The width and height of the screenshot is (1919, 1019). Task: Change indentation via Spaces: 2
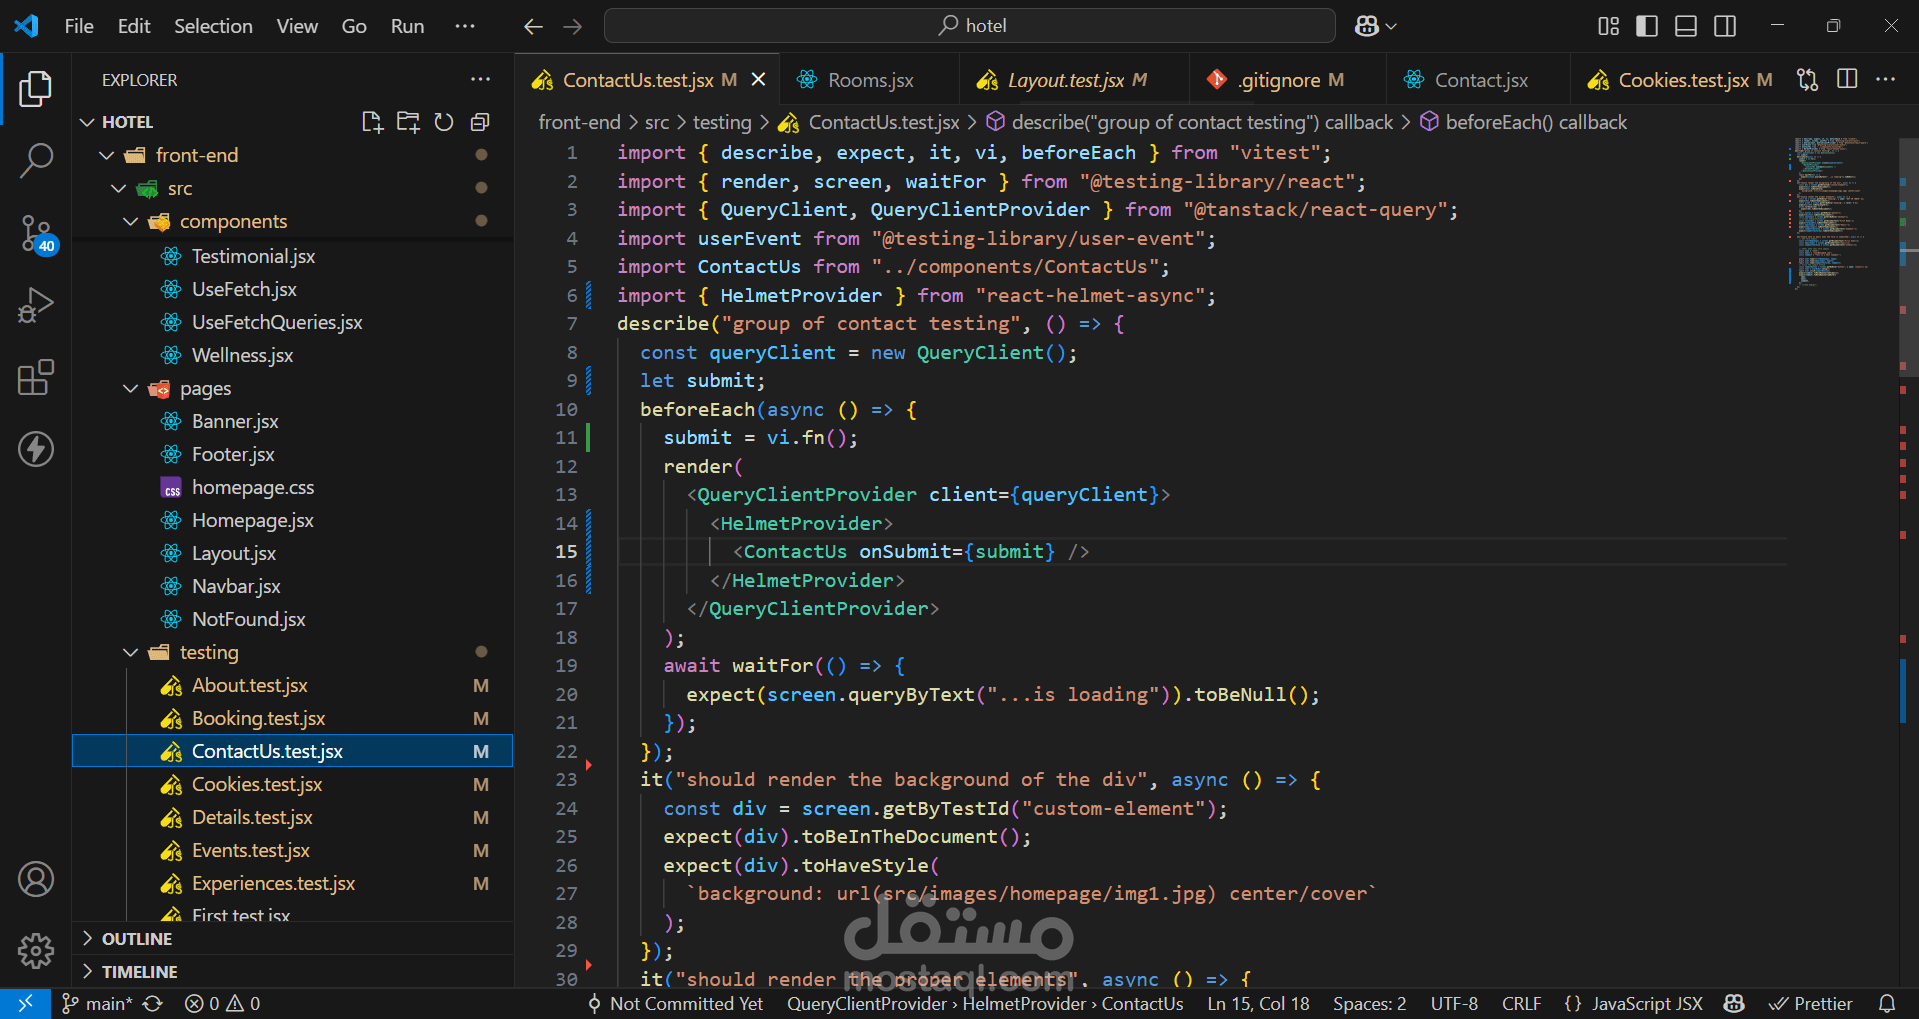[1369, 1003]
